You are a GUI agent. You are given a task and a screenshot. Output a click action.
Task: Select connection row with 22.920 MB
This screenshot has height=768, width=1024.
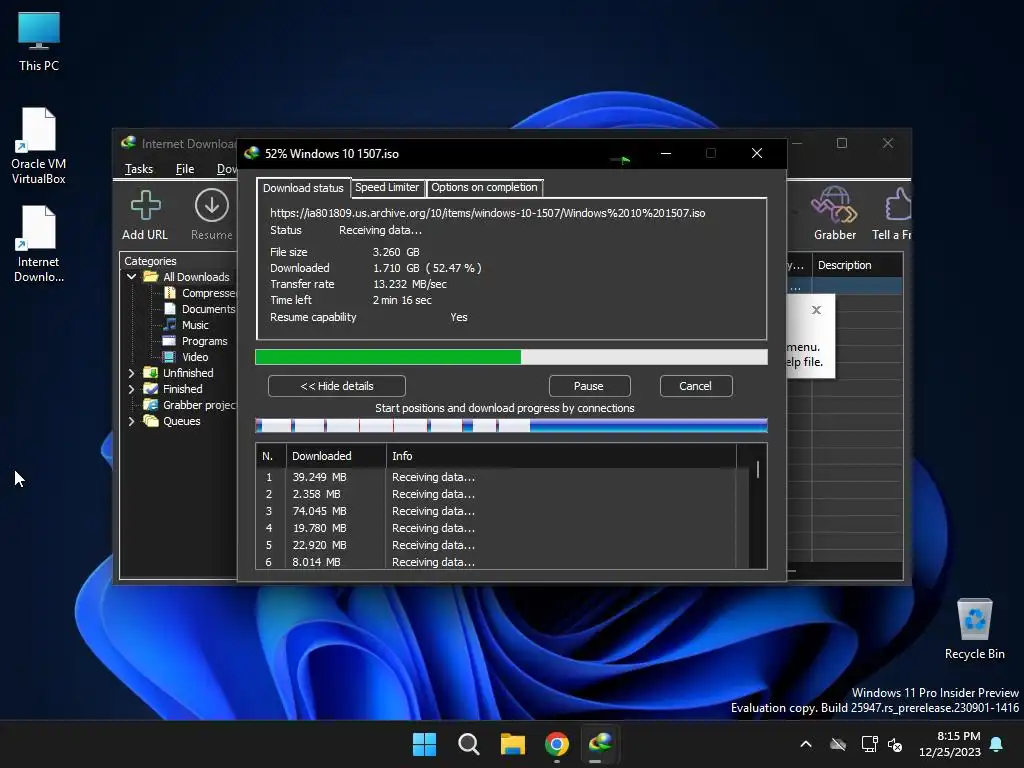tap(503, 545)
